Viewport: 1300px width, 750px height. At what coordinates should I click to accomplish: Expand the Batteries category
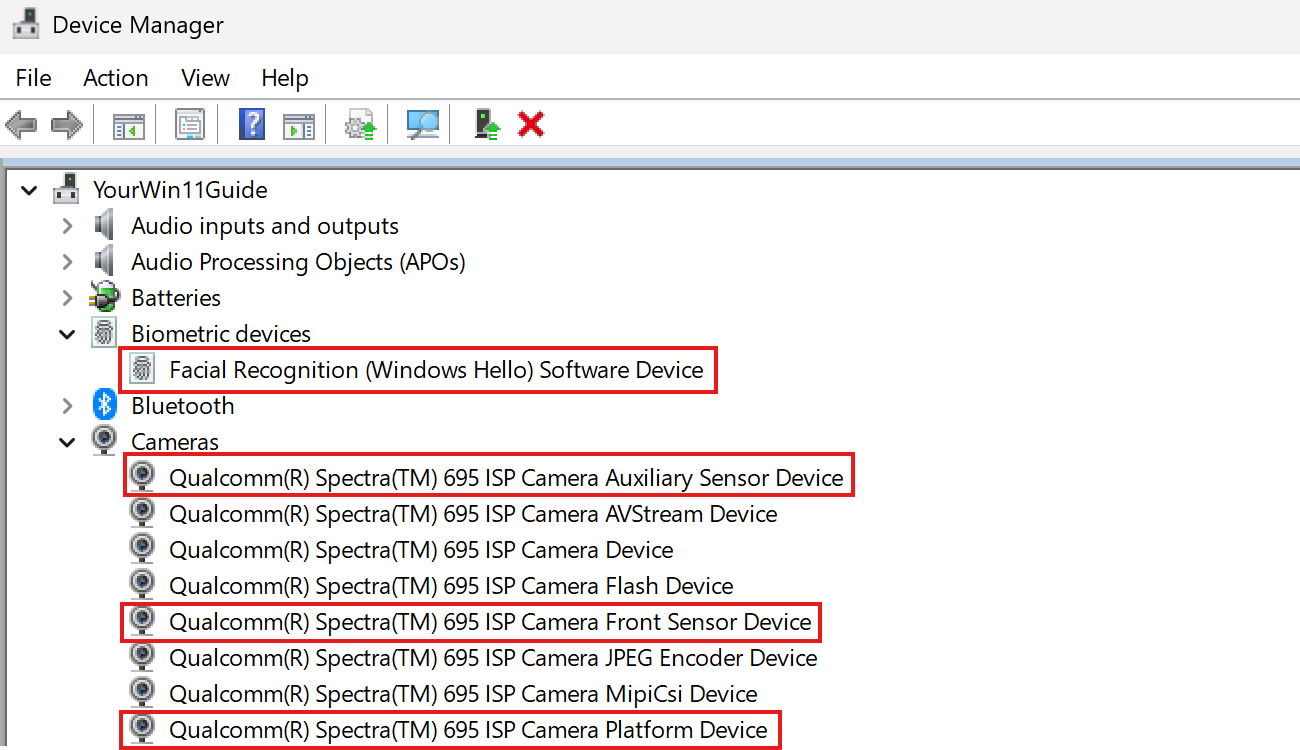(67, 297)
